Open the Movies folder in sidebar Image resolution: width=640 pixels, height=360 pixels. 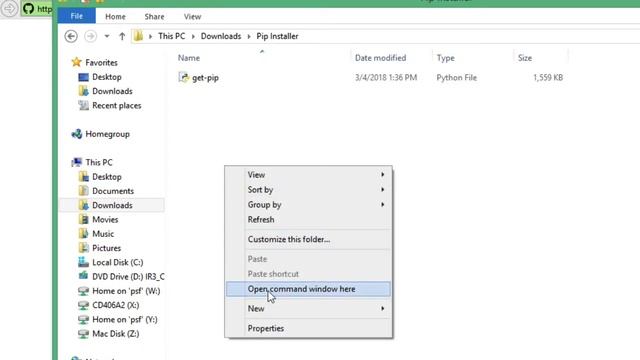click(x=105, y=220)
